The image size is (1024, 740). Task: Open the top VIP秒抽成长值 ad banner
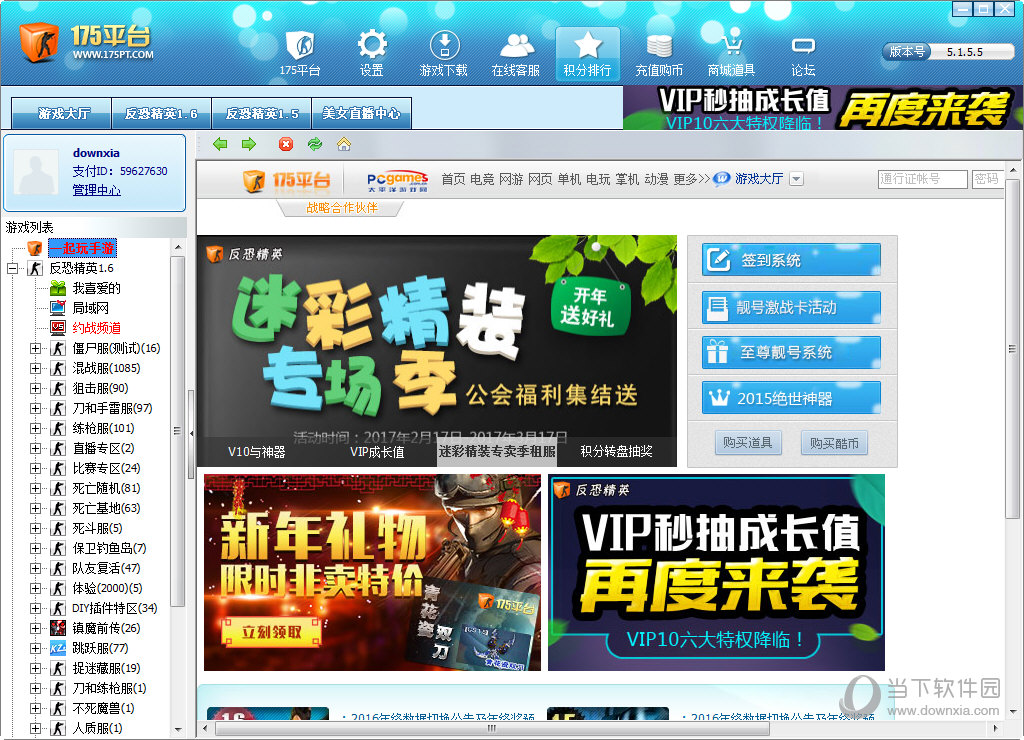coord(823,108)
